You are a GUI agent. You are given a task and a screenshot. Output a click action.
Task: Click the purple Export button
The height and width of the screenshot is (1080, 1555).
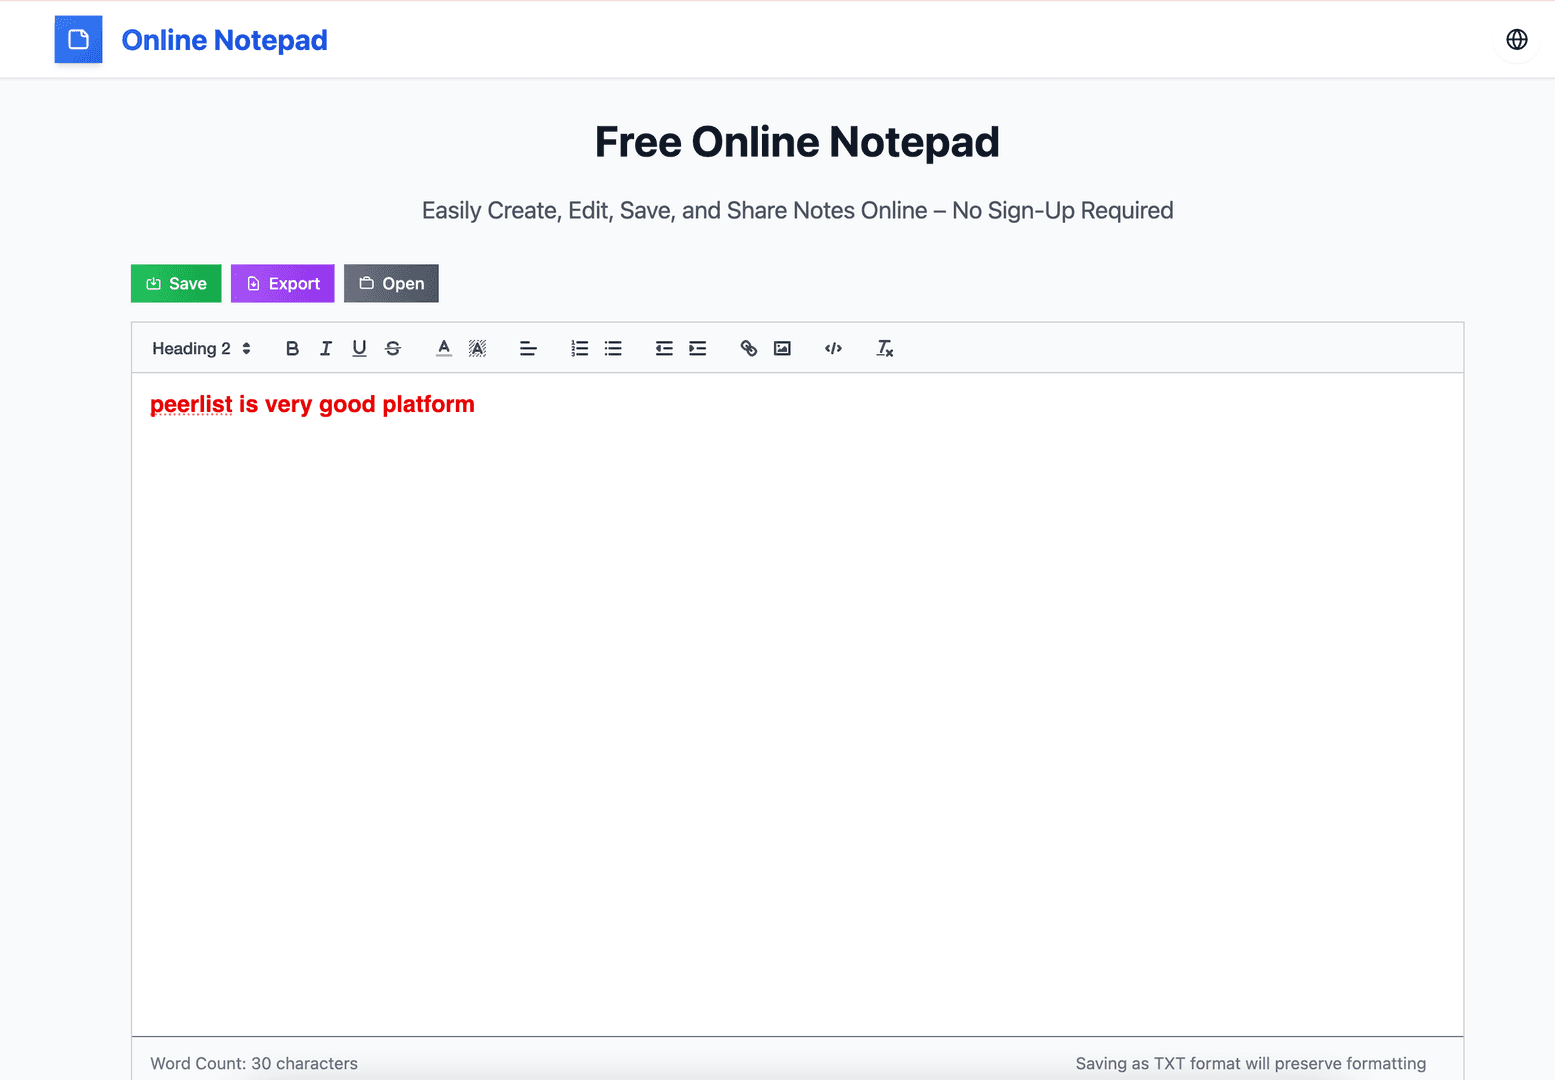tap(282, 283)
